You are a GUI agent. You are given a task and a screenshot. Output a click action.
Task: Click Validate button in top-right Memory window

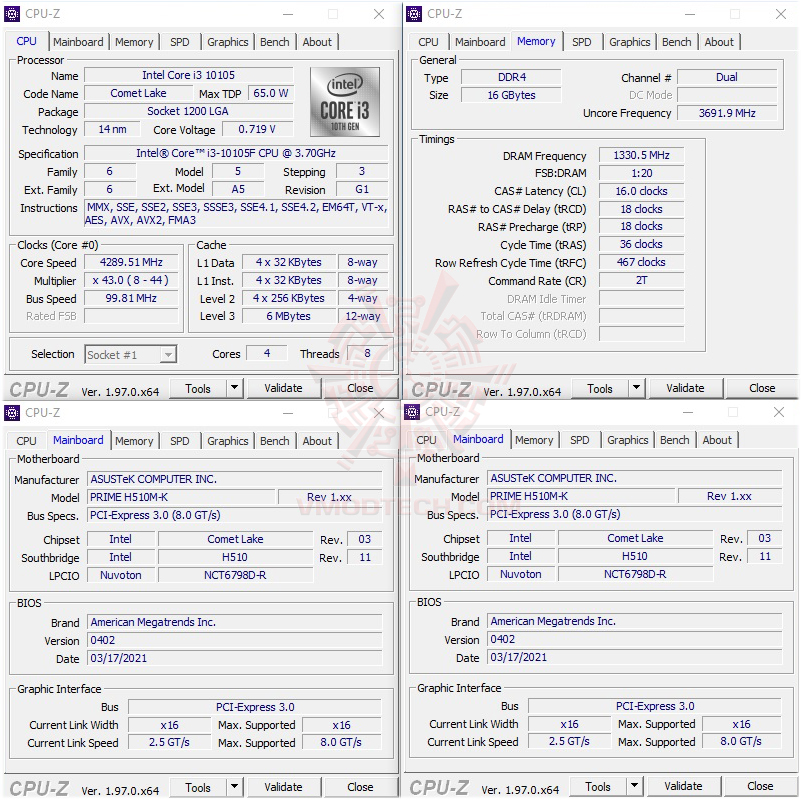tap(685, 388)
